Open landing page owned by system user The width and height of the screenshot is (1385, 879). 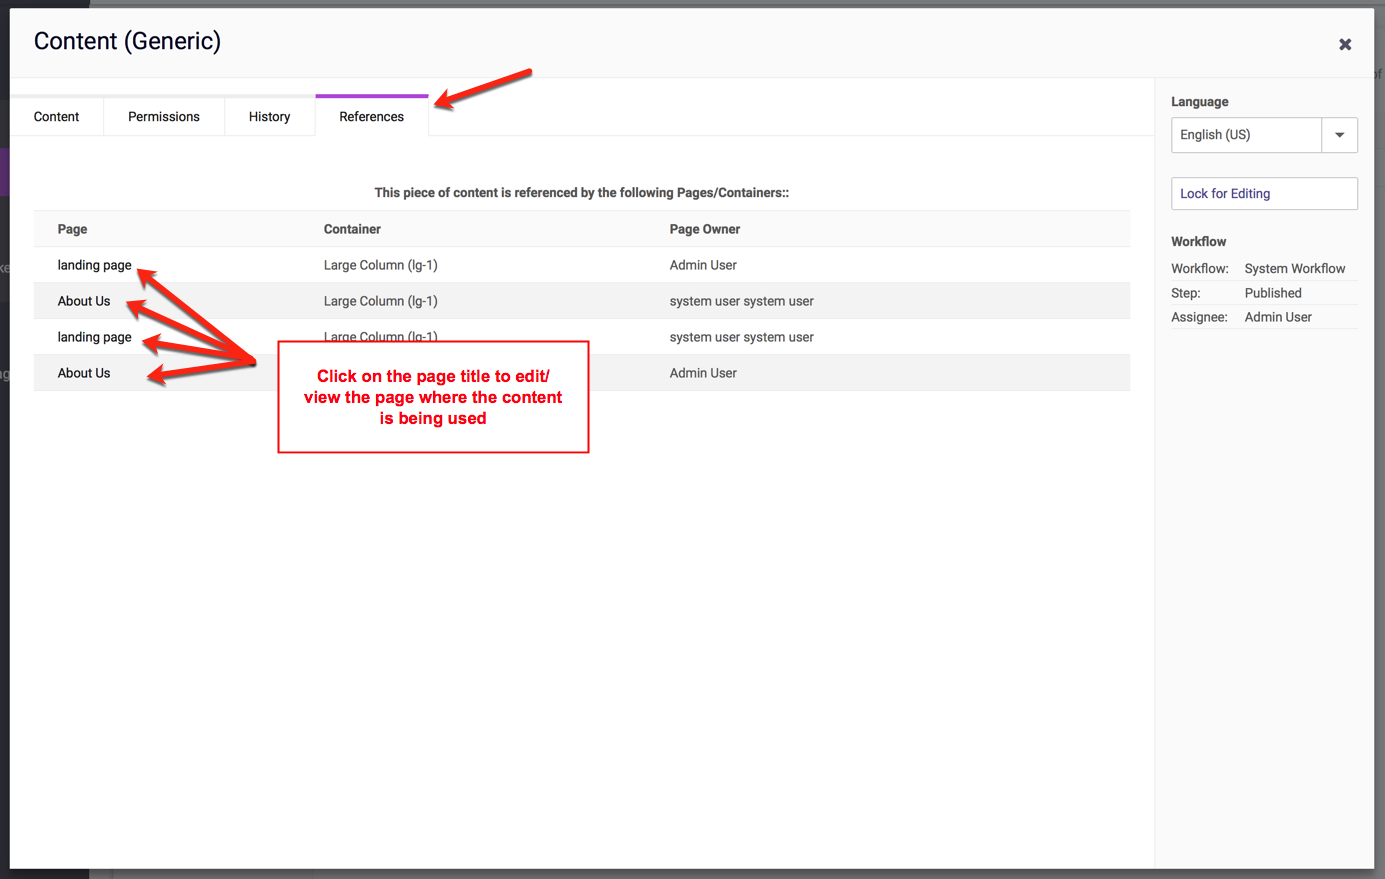pyautogui.click(x=94, y=337)
